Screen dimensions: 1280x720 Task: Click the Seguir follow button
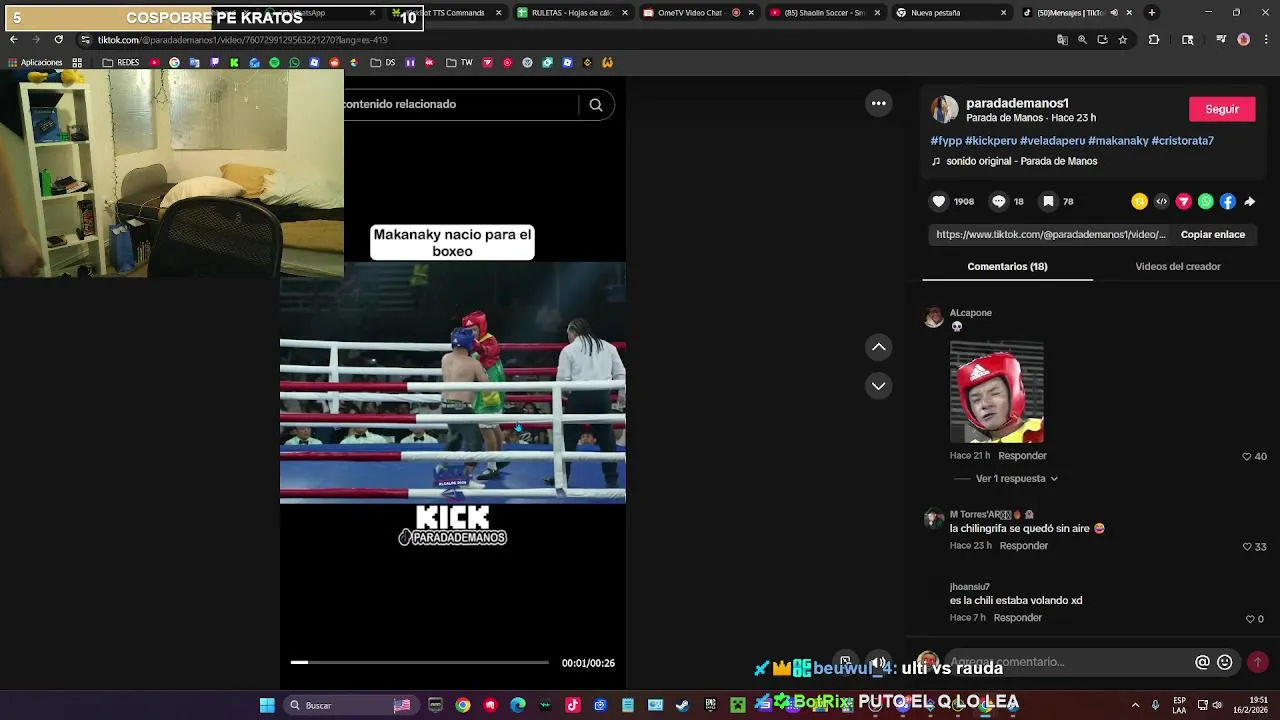click(1222, 109)
